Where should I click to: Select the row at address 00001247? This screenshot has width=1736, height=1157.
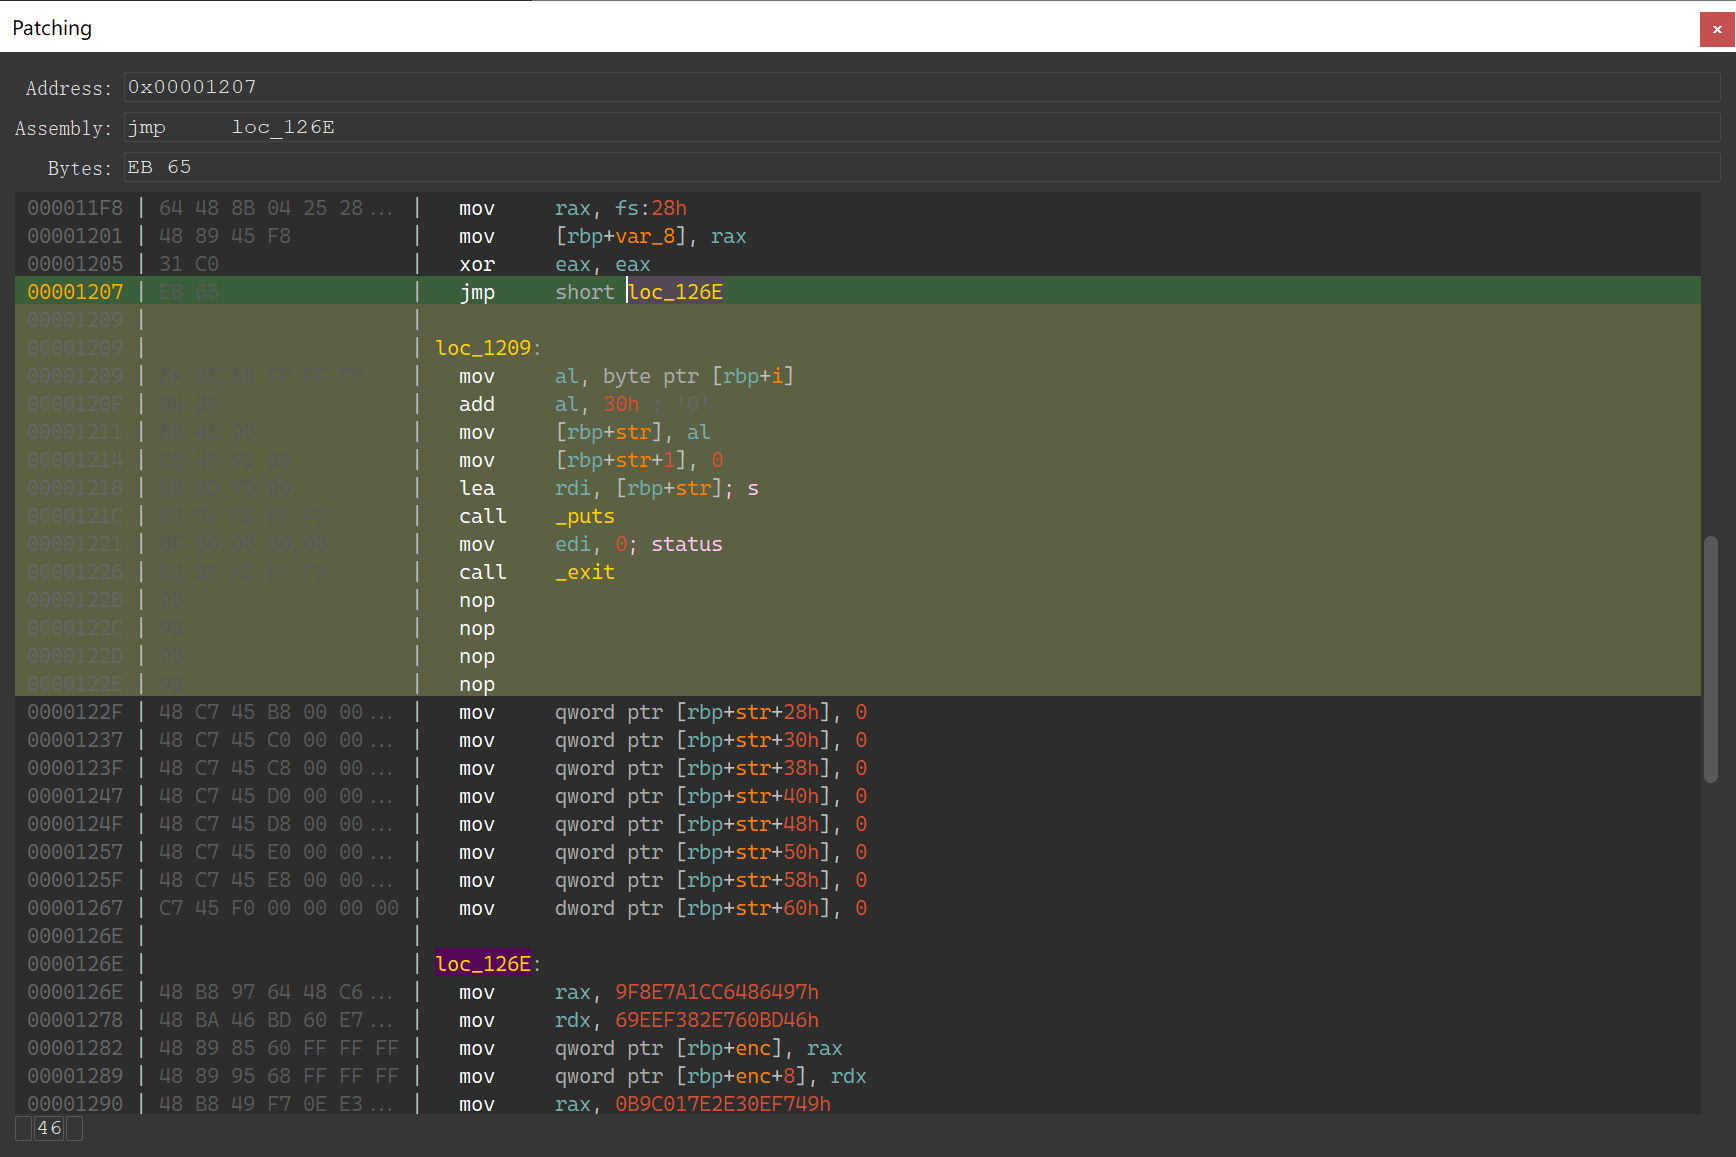coord(857,796)
